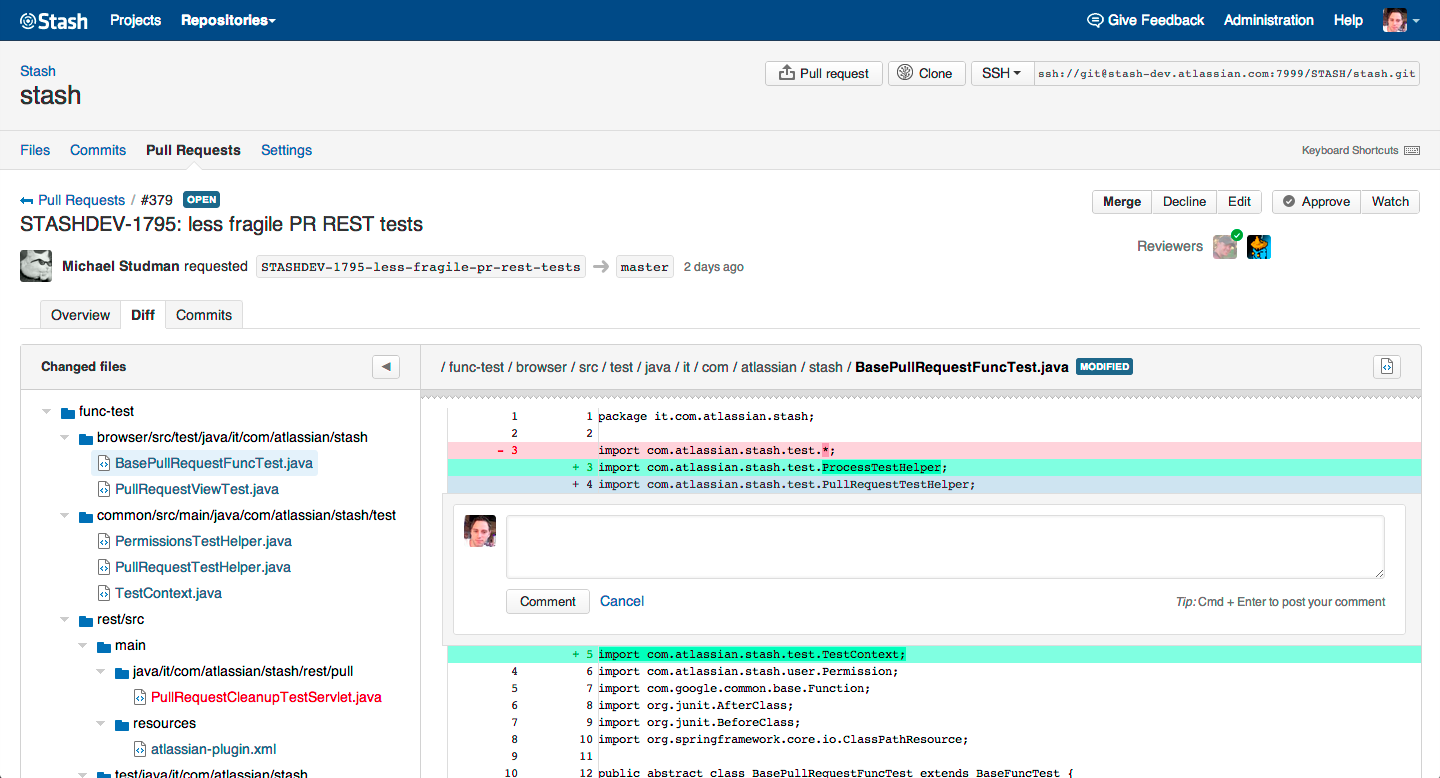Screen dimensions: 1440x778
Task: Click file icon beside atlassian-plugin.xml
Action: pos(139,749)
